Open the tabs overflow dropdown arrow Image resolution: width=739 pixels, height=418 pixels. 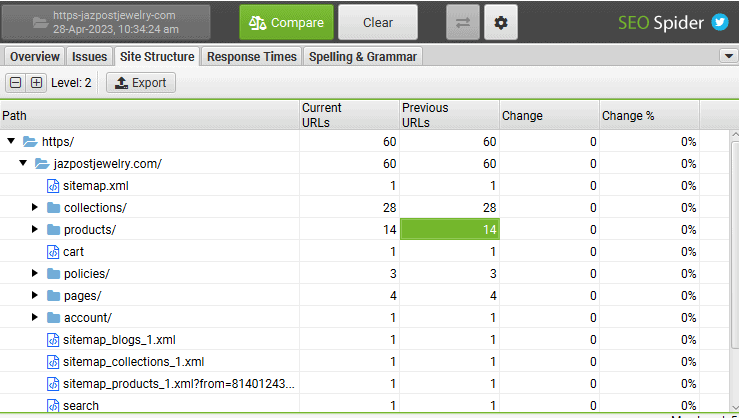pyautogui.click(x=729, y=56)
